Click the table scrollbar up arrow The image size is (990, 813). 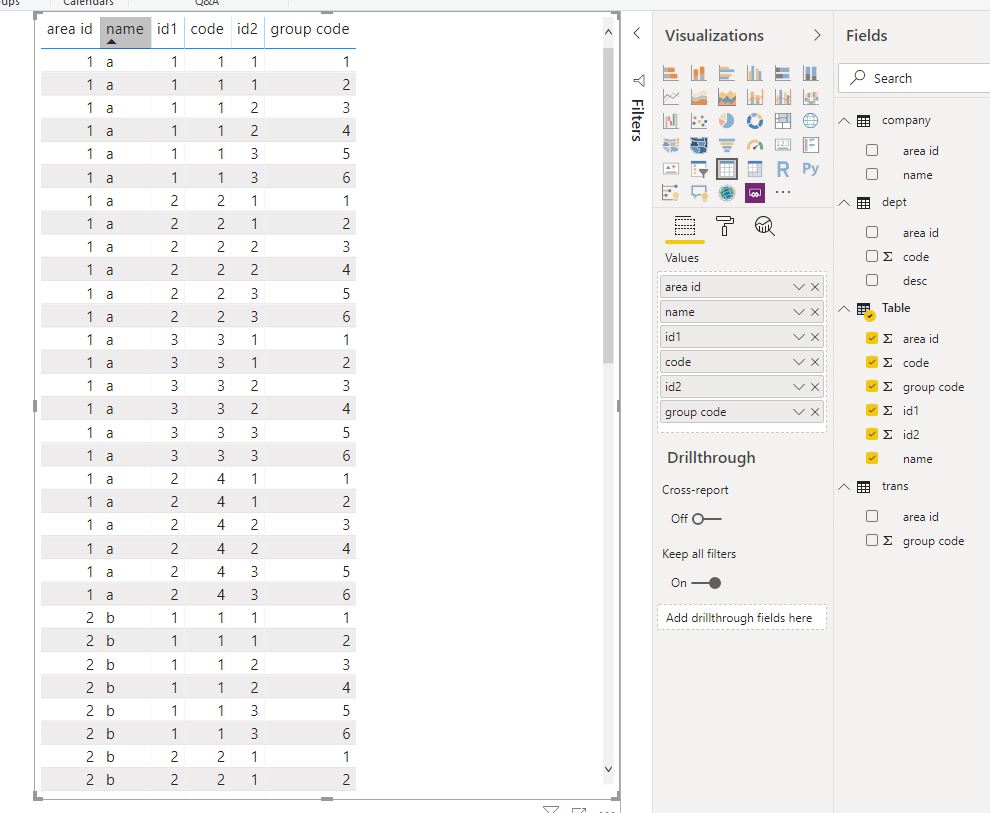coord(608,32)
